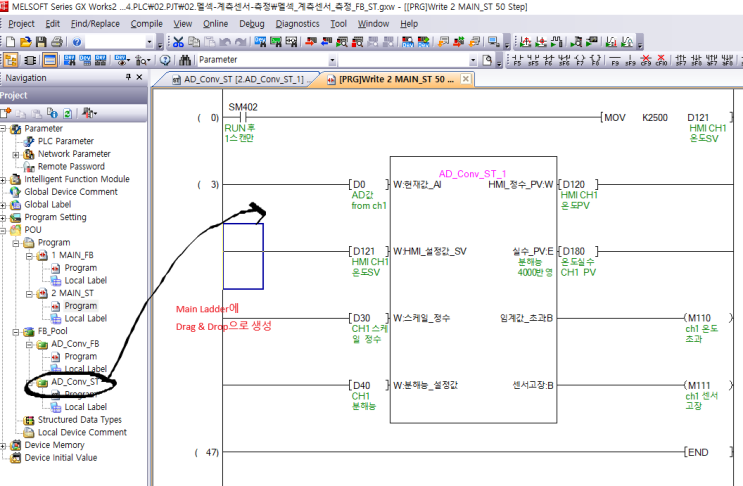
Task: Toggle the Navigation window icon
Action: pos(10,60)
